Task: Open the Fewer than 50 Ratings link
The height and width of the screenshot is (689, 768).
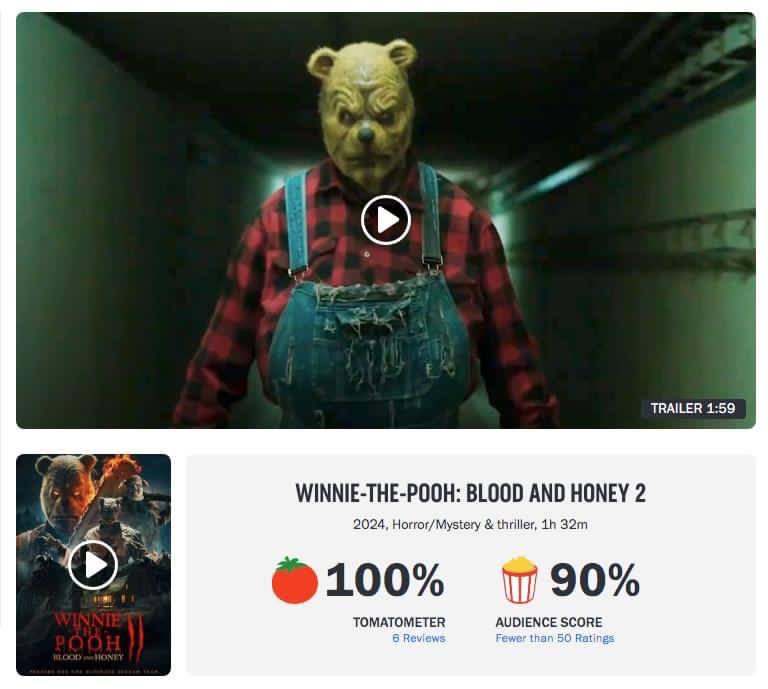Action: tap(554, 638)
